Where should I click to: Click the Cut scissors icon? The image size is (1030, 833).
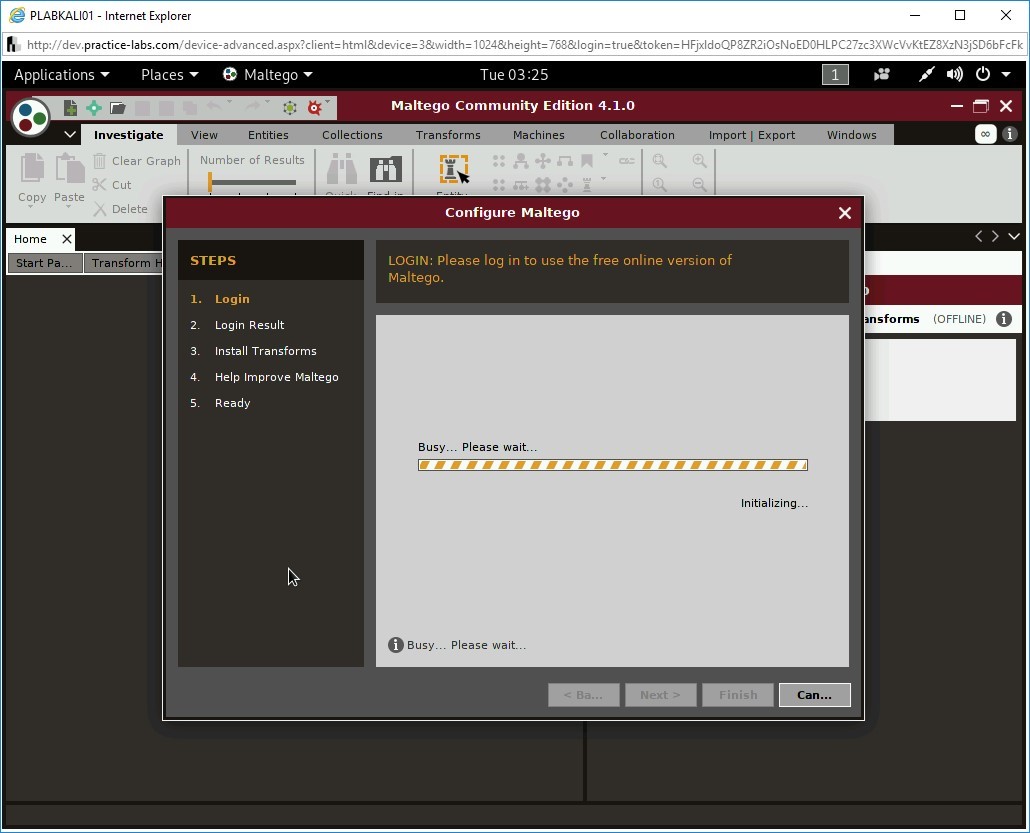click(99, 185)
